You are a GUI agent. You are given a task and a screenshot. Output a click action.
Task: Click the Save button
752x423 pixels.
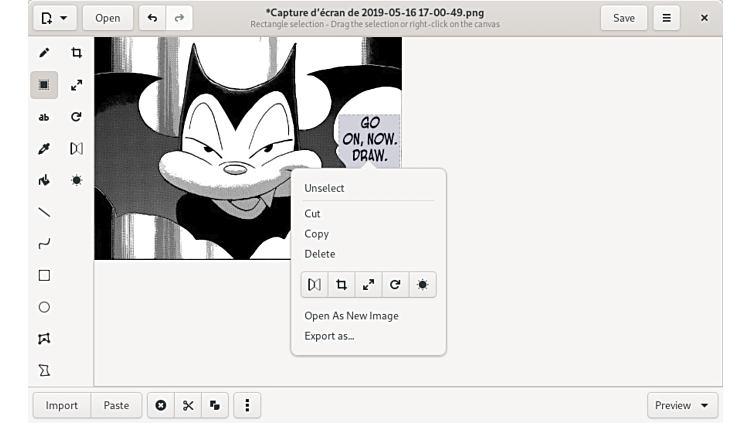tap(623, 18)
